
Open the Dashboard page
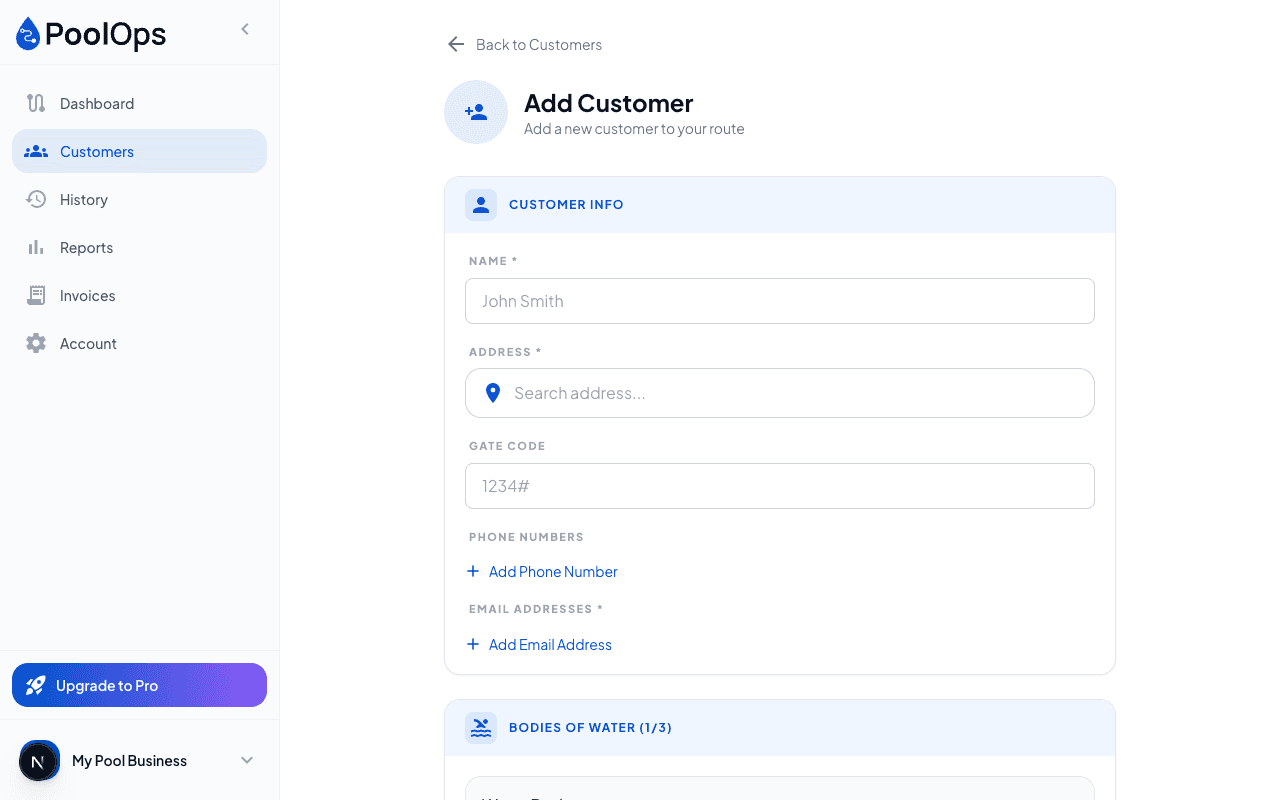(x=97, y=103)
